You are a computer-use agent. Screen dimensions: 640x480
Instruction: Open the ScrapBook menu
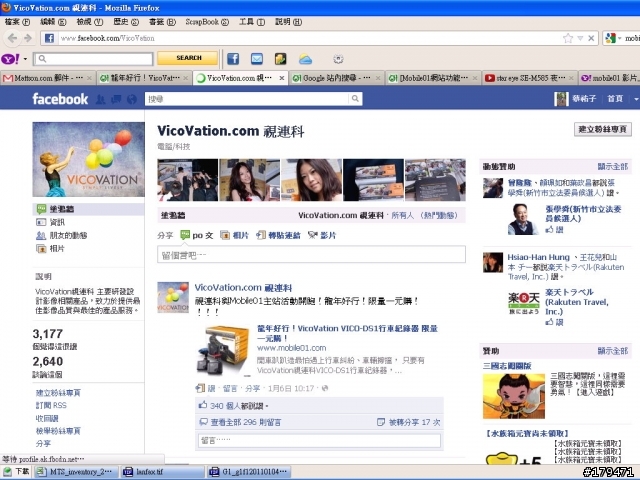(207, 22)
